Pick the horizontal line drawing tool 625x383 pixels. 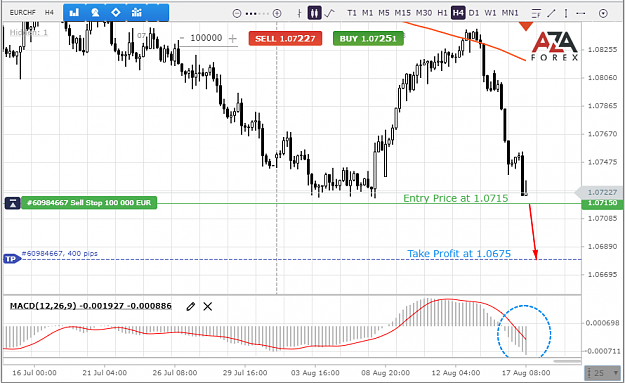pos(581,14)
